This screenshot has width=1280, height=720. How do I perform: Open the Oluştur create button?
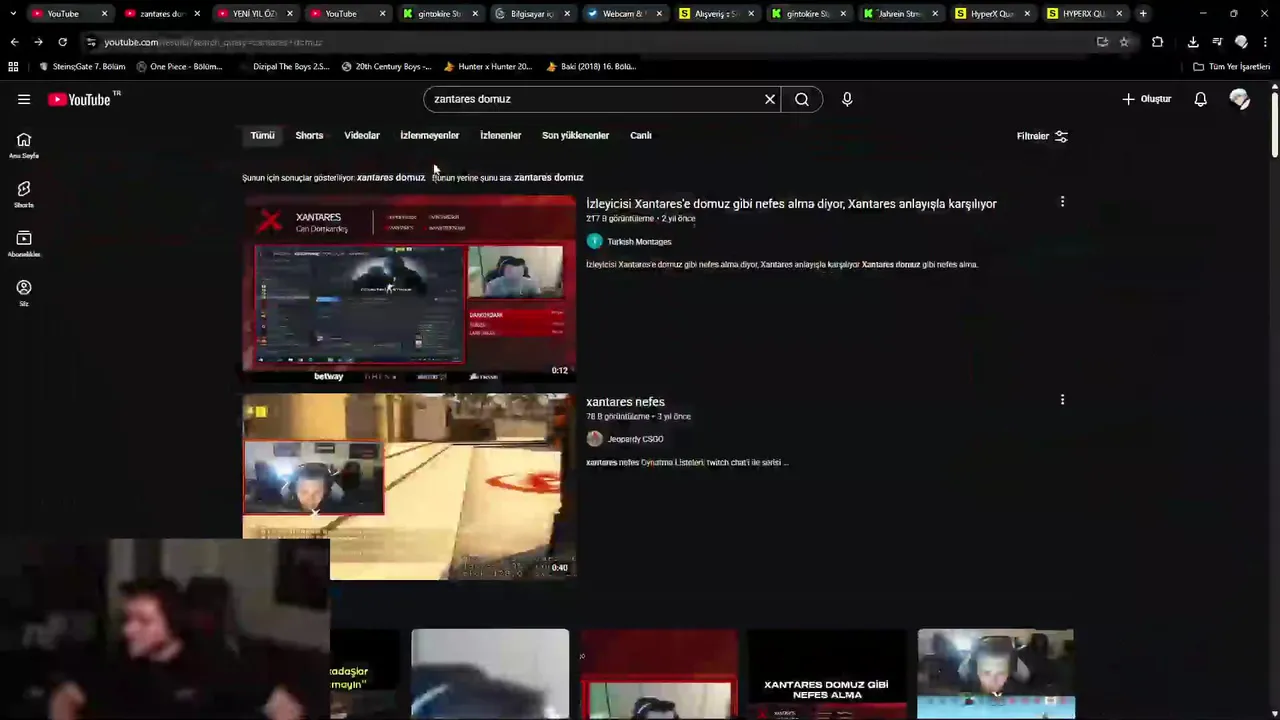tap(1146, 99)
